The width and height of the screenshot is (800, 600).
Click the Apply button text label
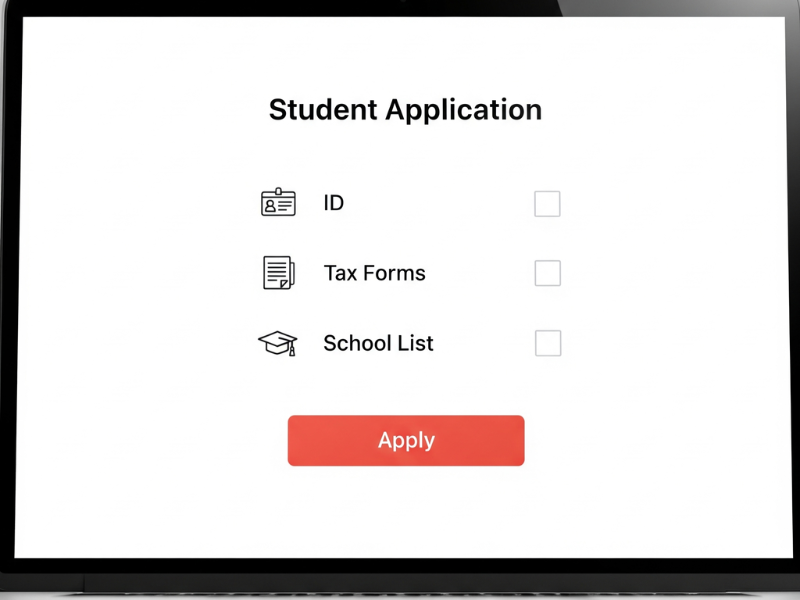click(406, 440)
